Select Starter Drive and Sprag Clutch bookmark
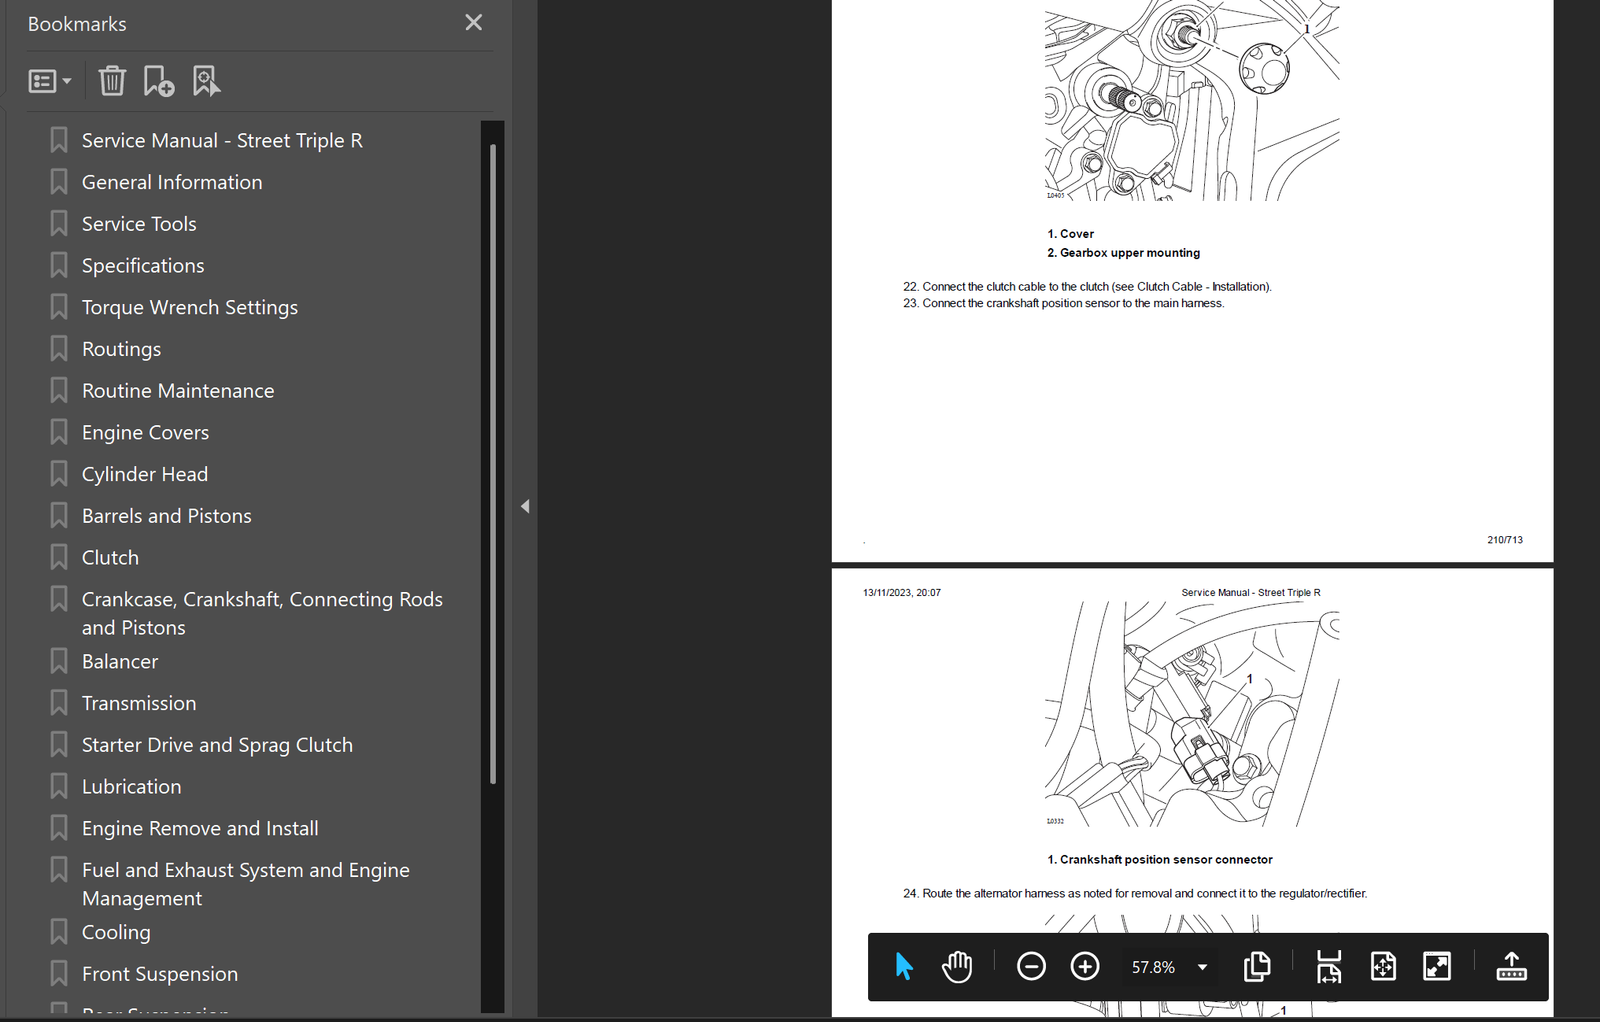This screenshot has width=1600, height=1022. pos(217,746)
